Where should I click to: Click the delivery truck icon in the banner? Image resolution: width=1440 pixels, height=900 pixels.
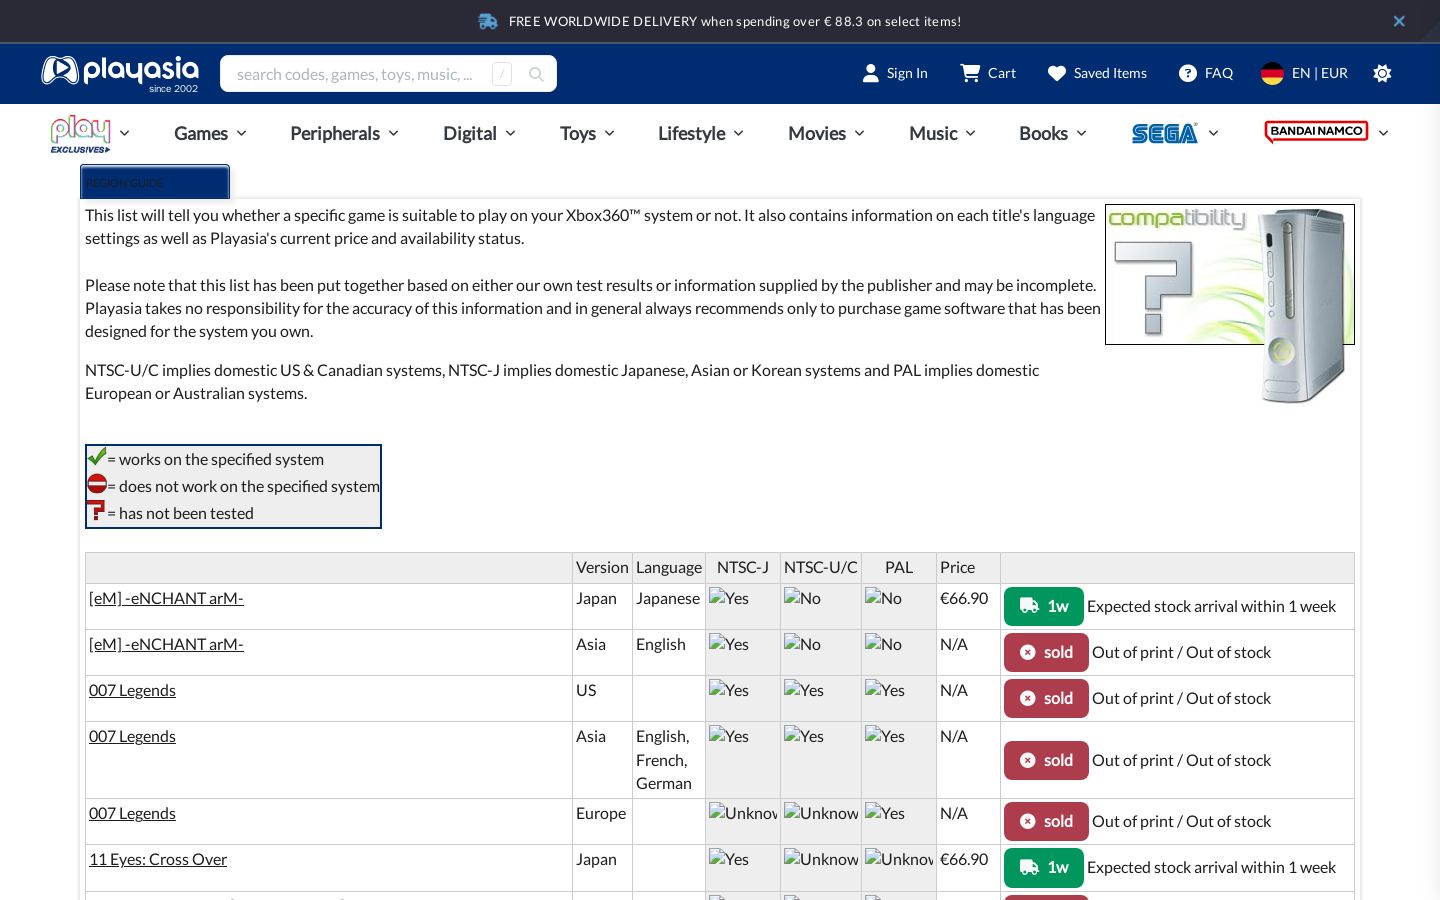488,21
